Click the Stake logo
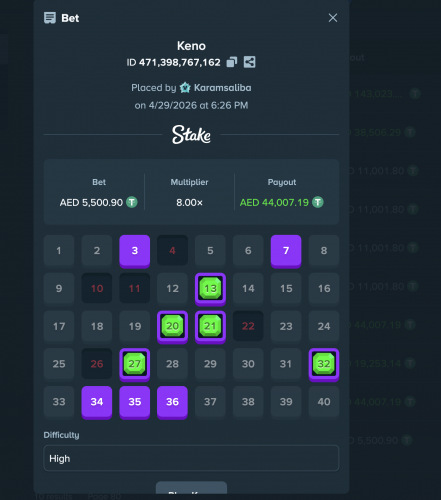Viewport: 441px width, 500px height. coord(191,135)
